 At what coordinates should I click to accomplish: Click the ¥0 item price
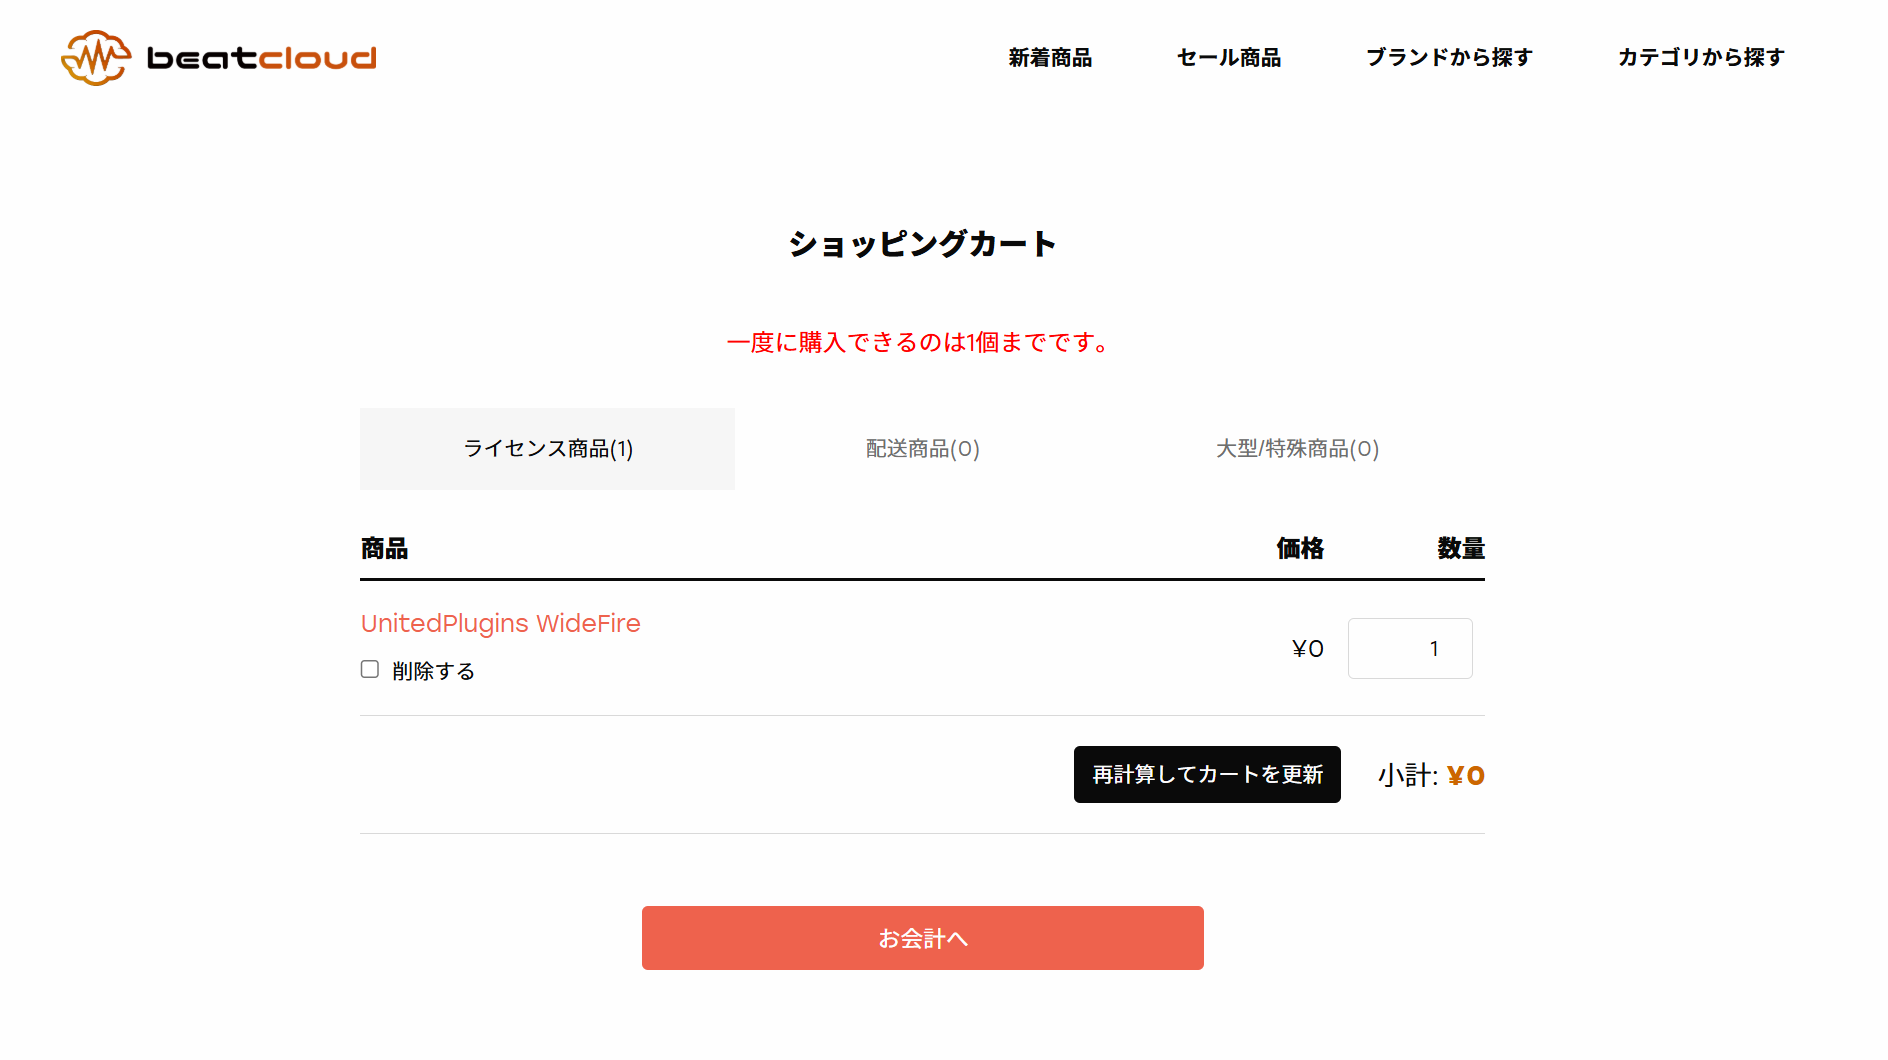pyautogui.click(x=1308, y=649)
